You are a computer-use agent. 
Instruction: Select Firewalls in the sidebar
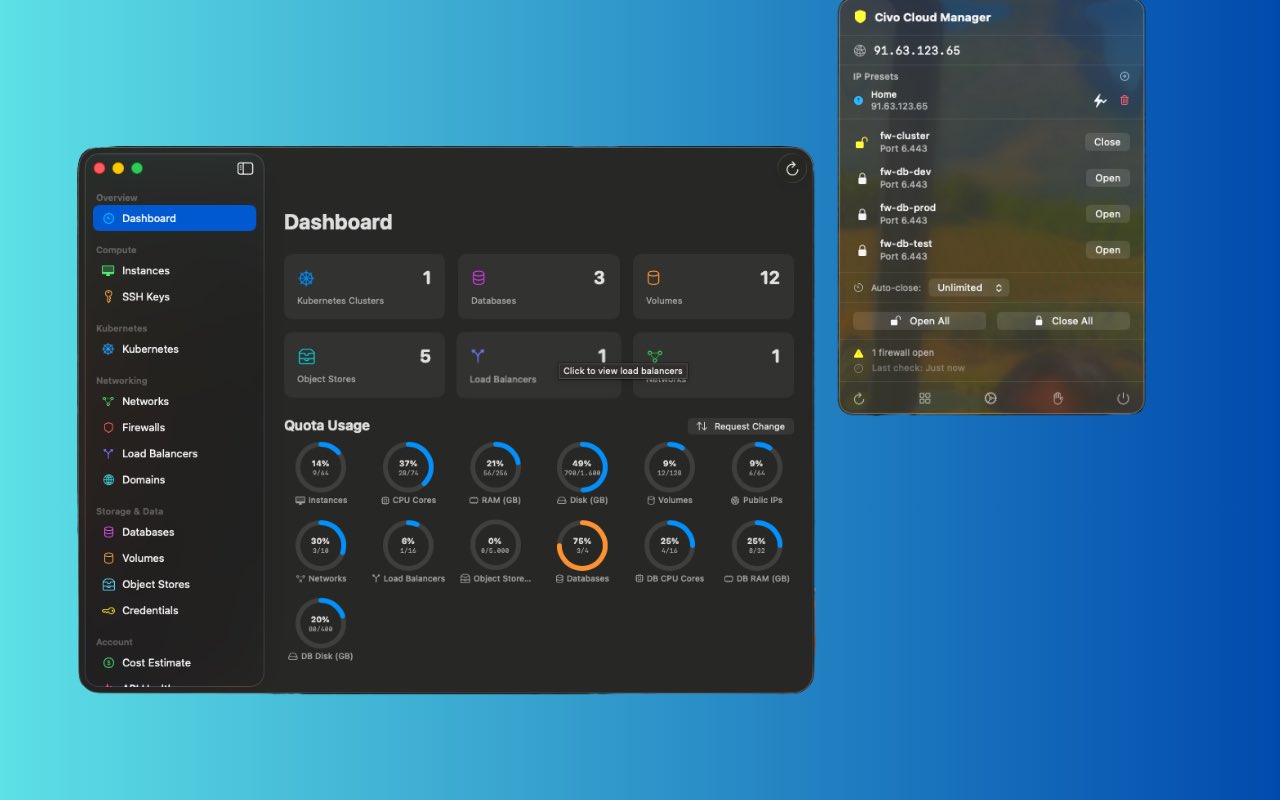(143, 427)
